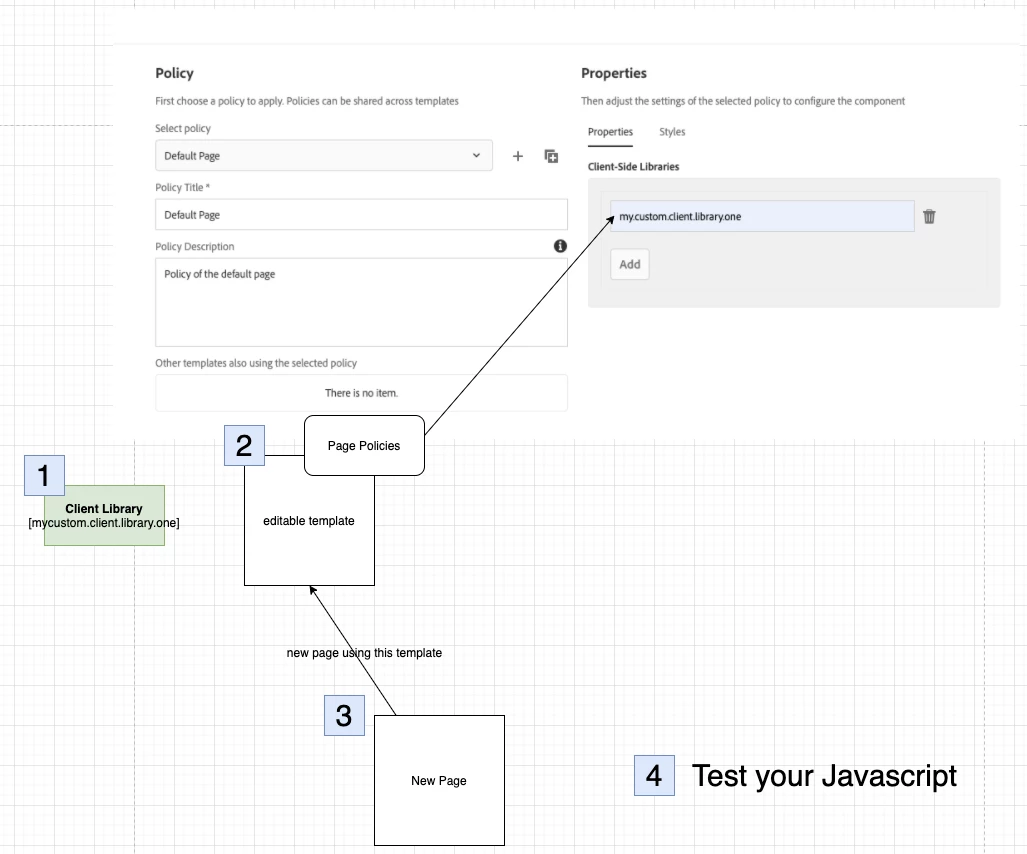Screen dimensions: 1027x854
Task: Click the 'new page using this template' label
Action: 364,653
